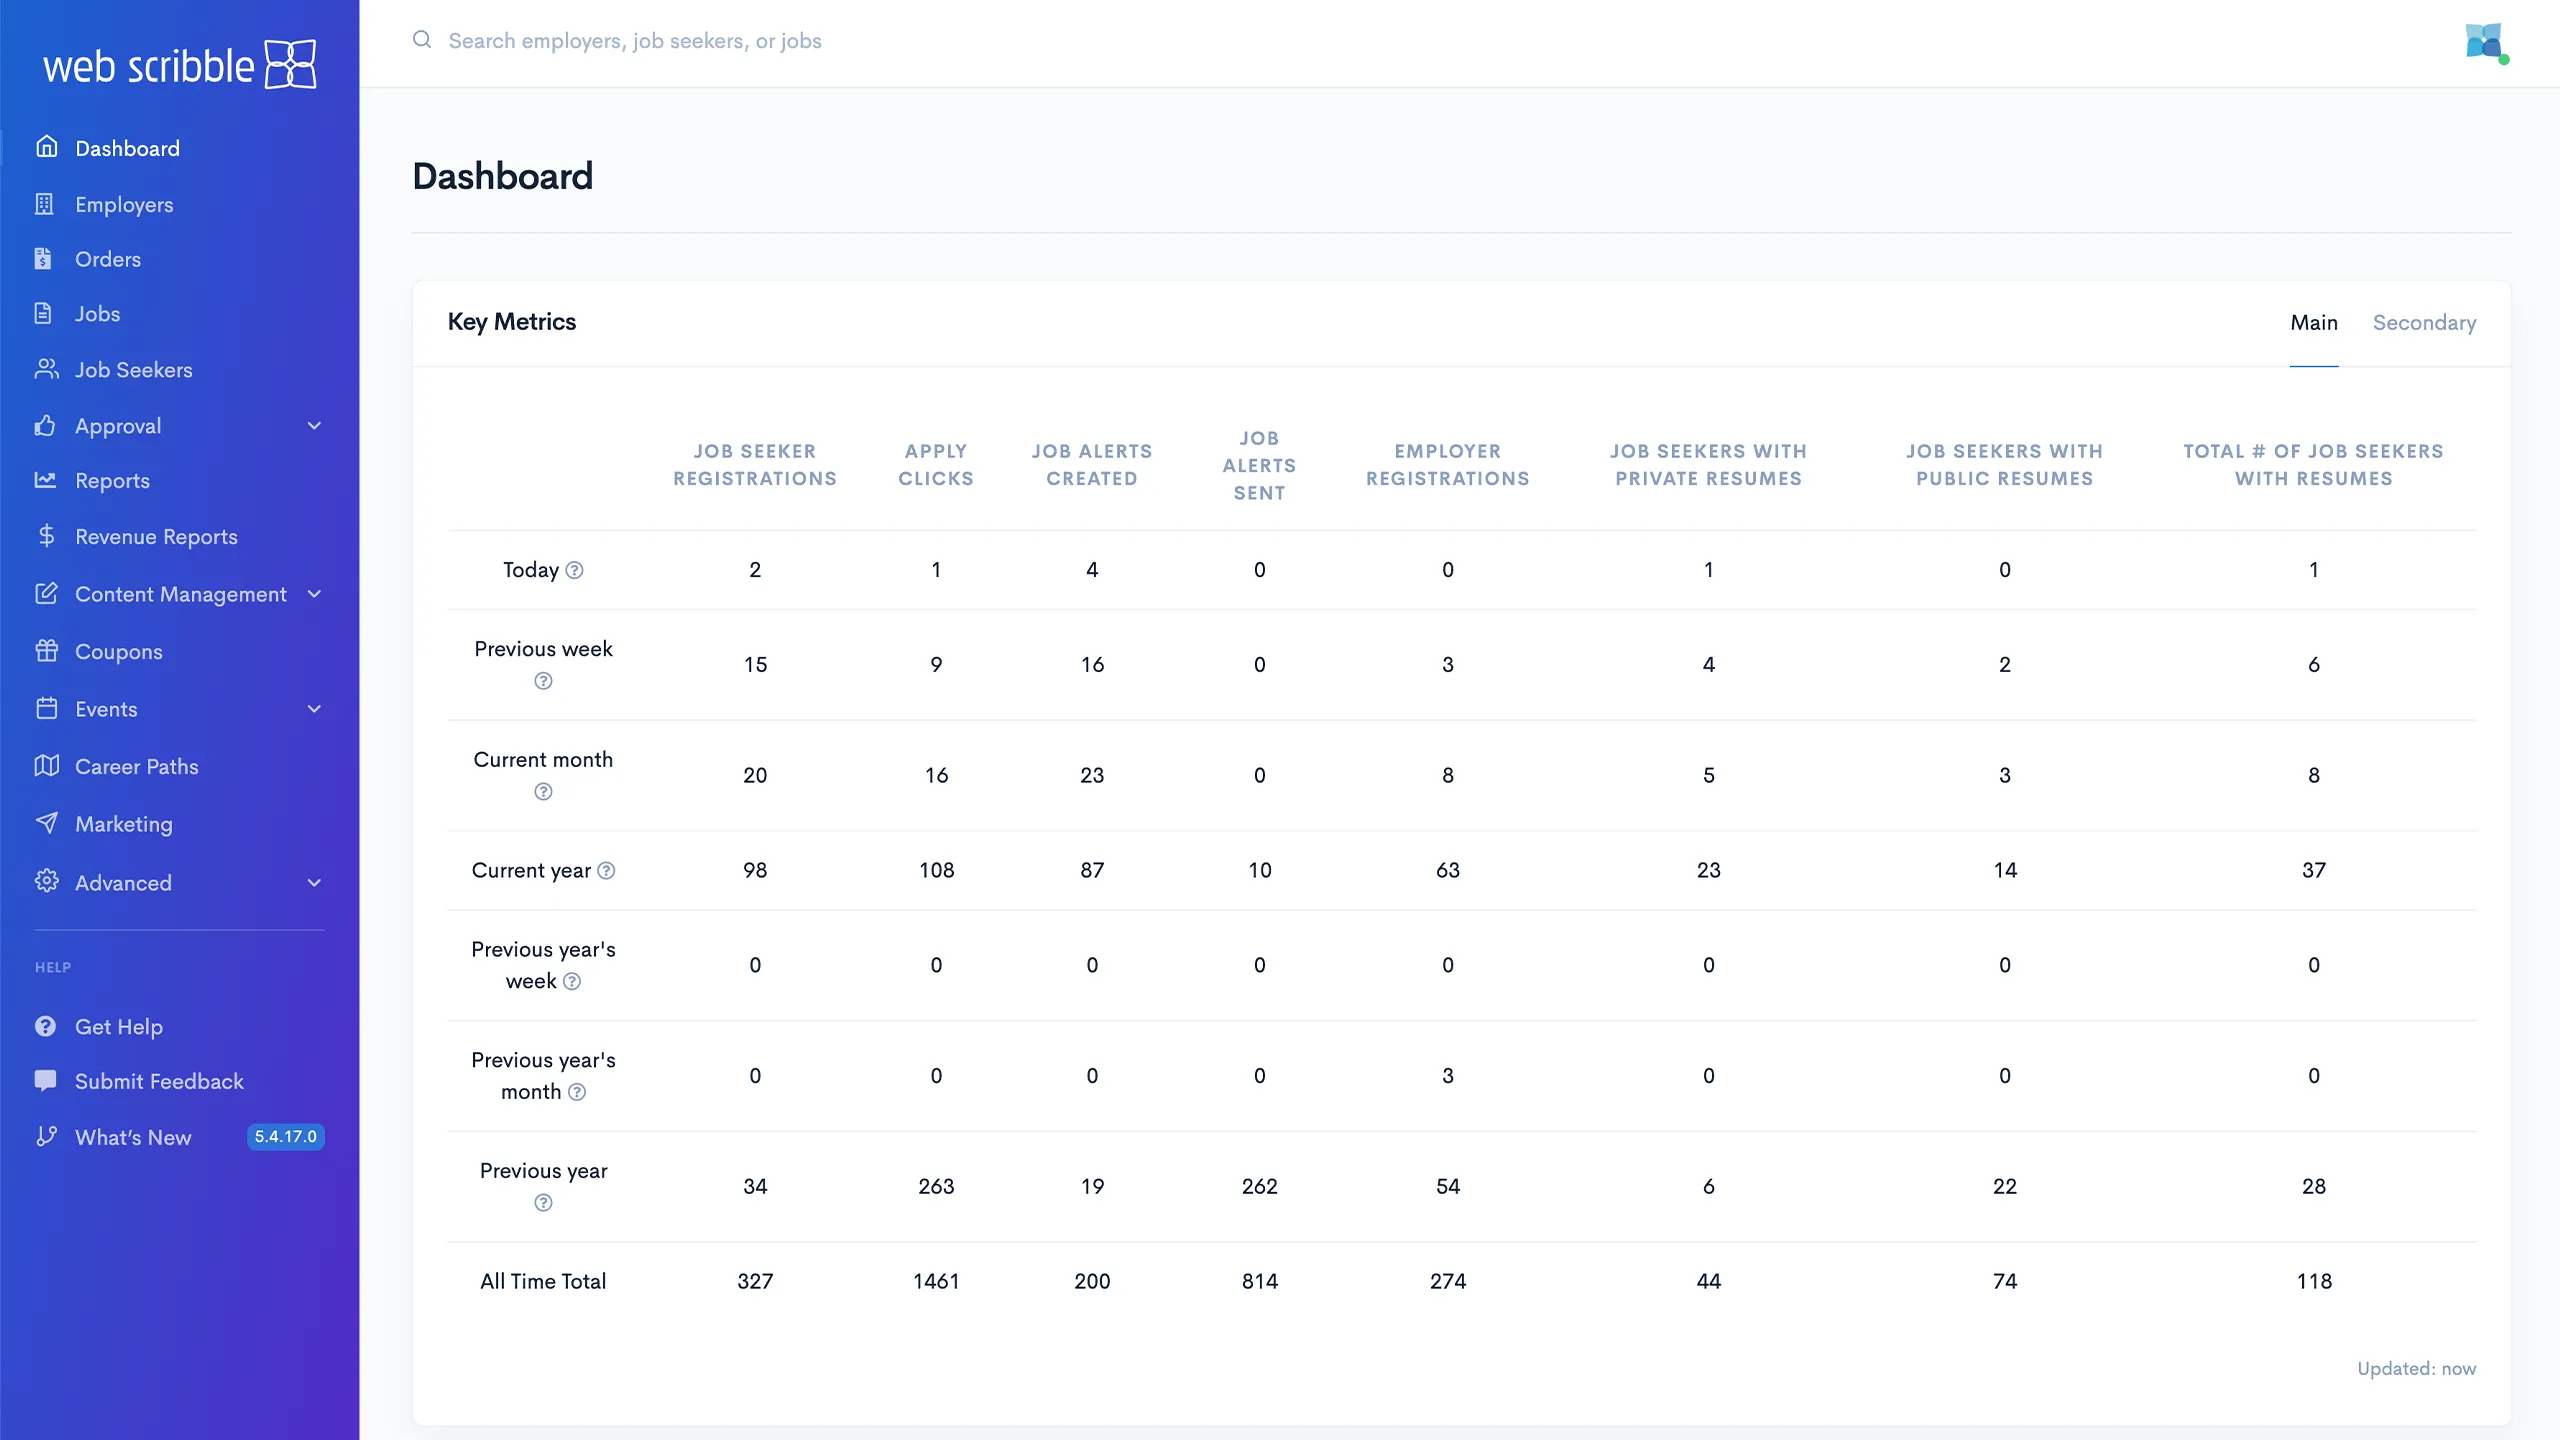Focus the employers, job seekers search field

635,41
